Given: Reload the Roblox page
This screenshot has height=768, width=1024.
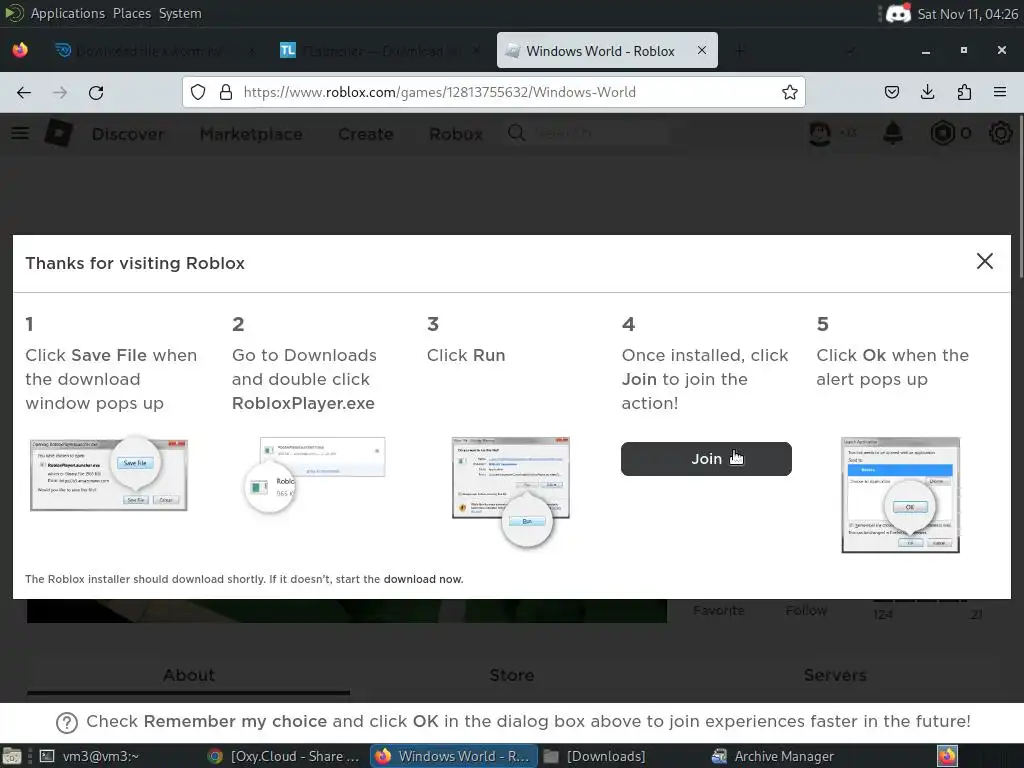Looking at the screenshot, I should pyautogui.click(x=96, y=92).
